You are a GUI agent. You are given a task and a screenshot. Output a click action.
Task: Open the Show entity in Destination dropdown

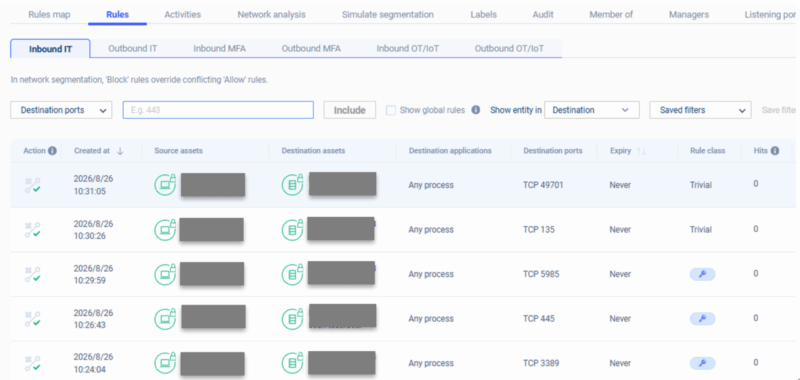click(x=592, y=110)
